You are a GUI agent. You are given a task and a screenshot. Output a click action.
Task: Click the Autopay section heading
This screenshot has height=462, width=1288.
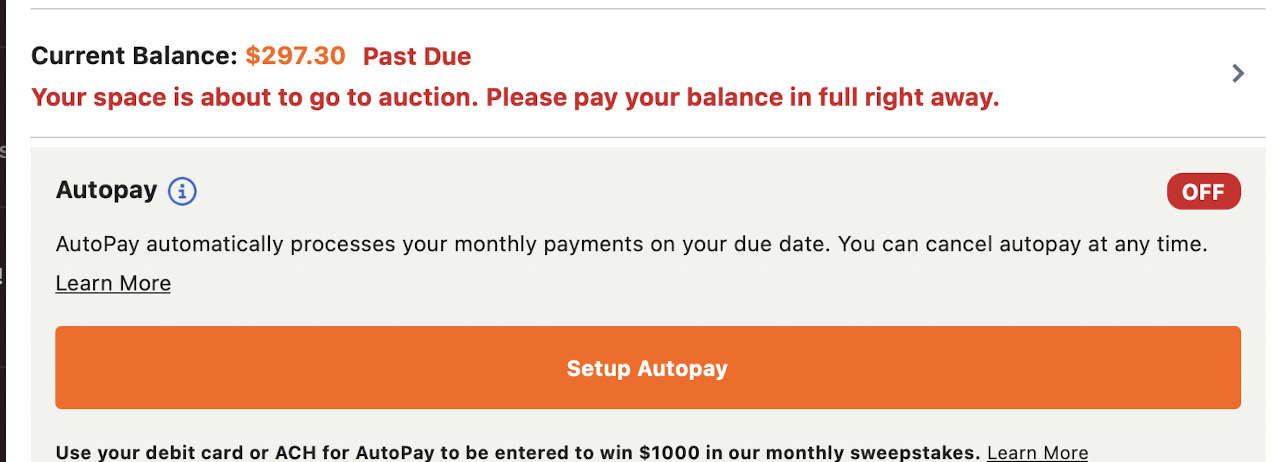pos(107,190)
